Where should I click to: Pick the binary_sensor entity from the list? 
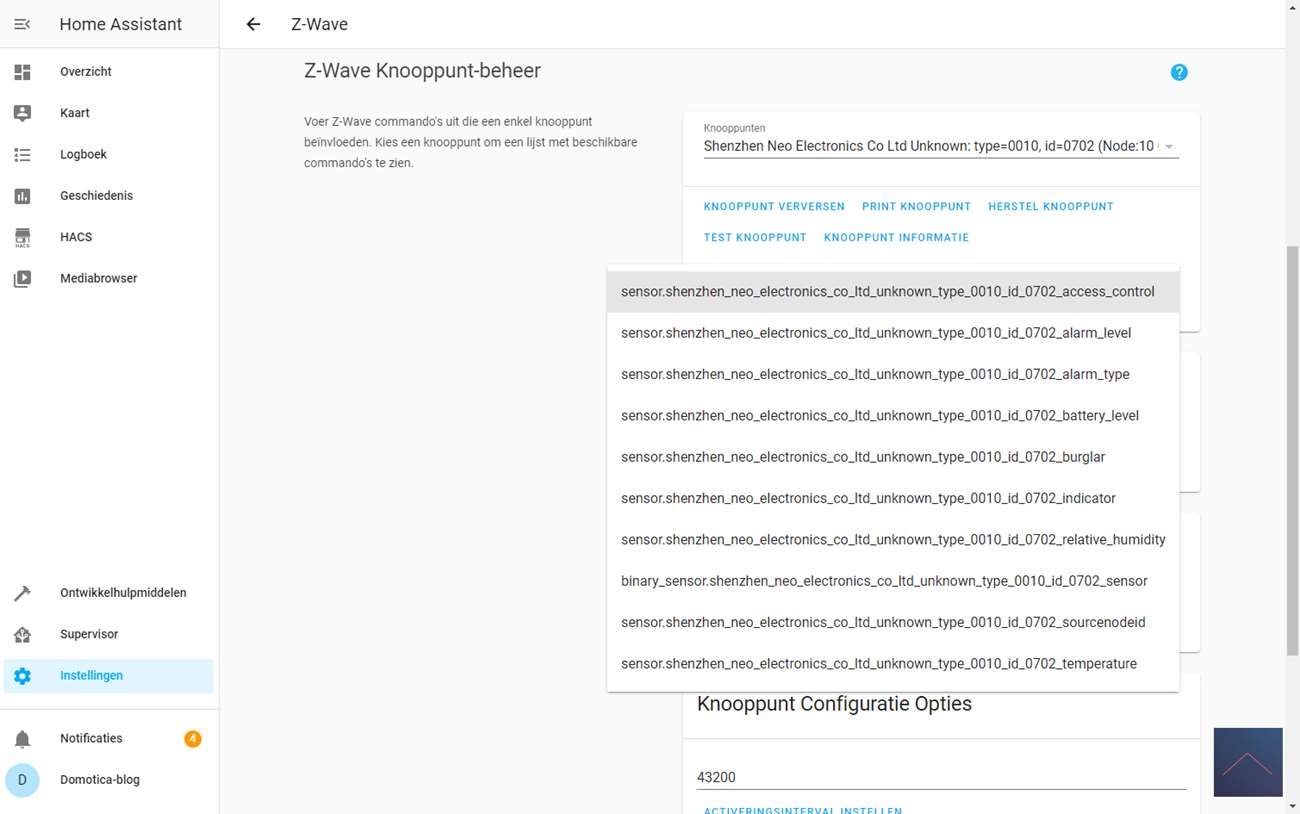tap(883, 580)
